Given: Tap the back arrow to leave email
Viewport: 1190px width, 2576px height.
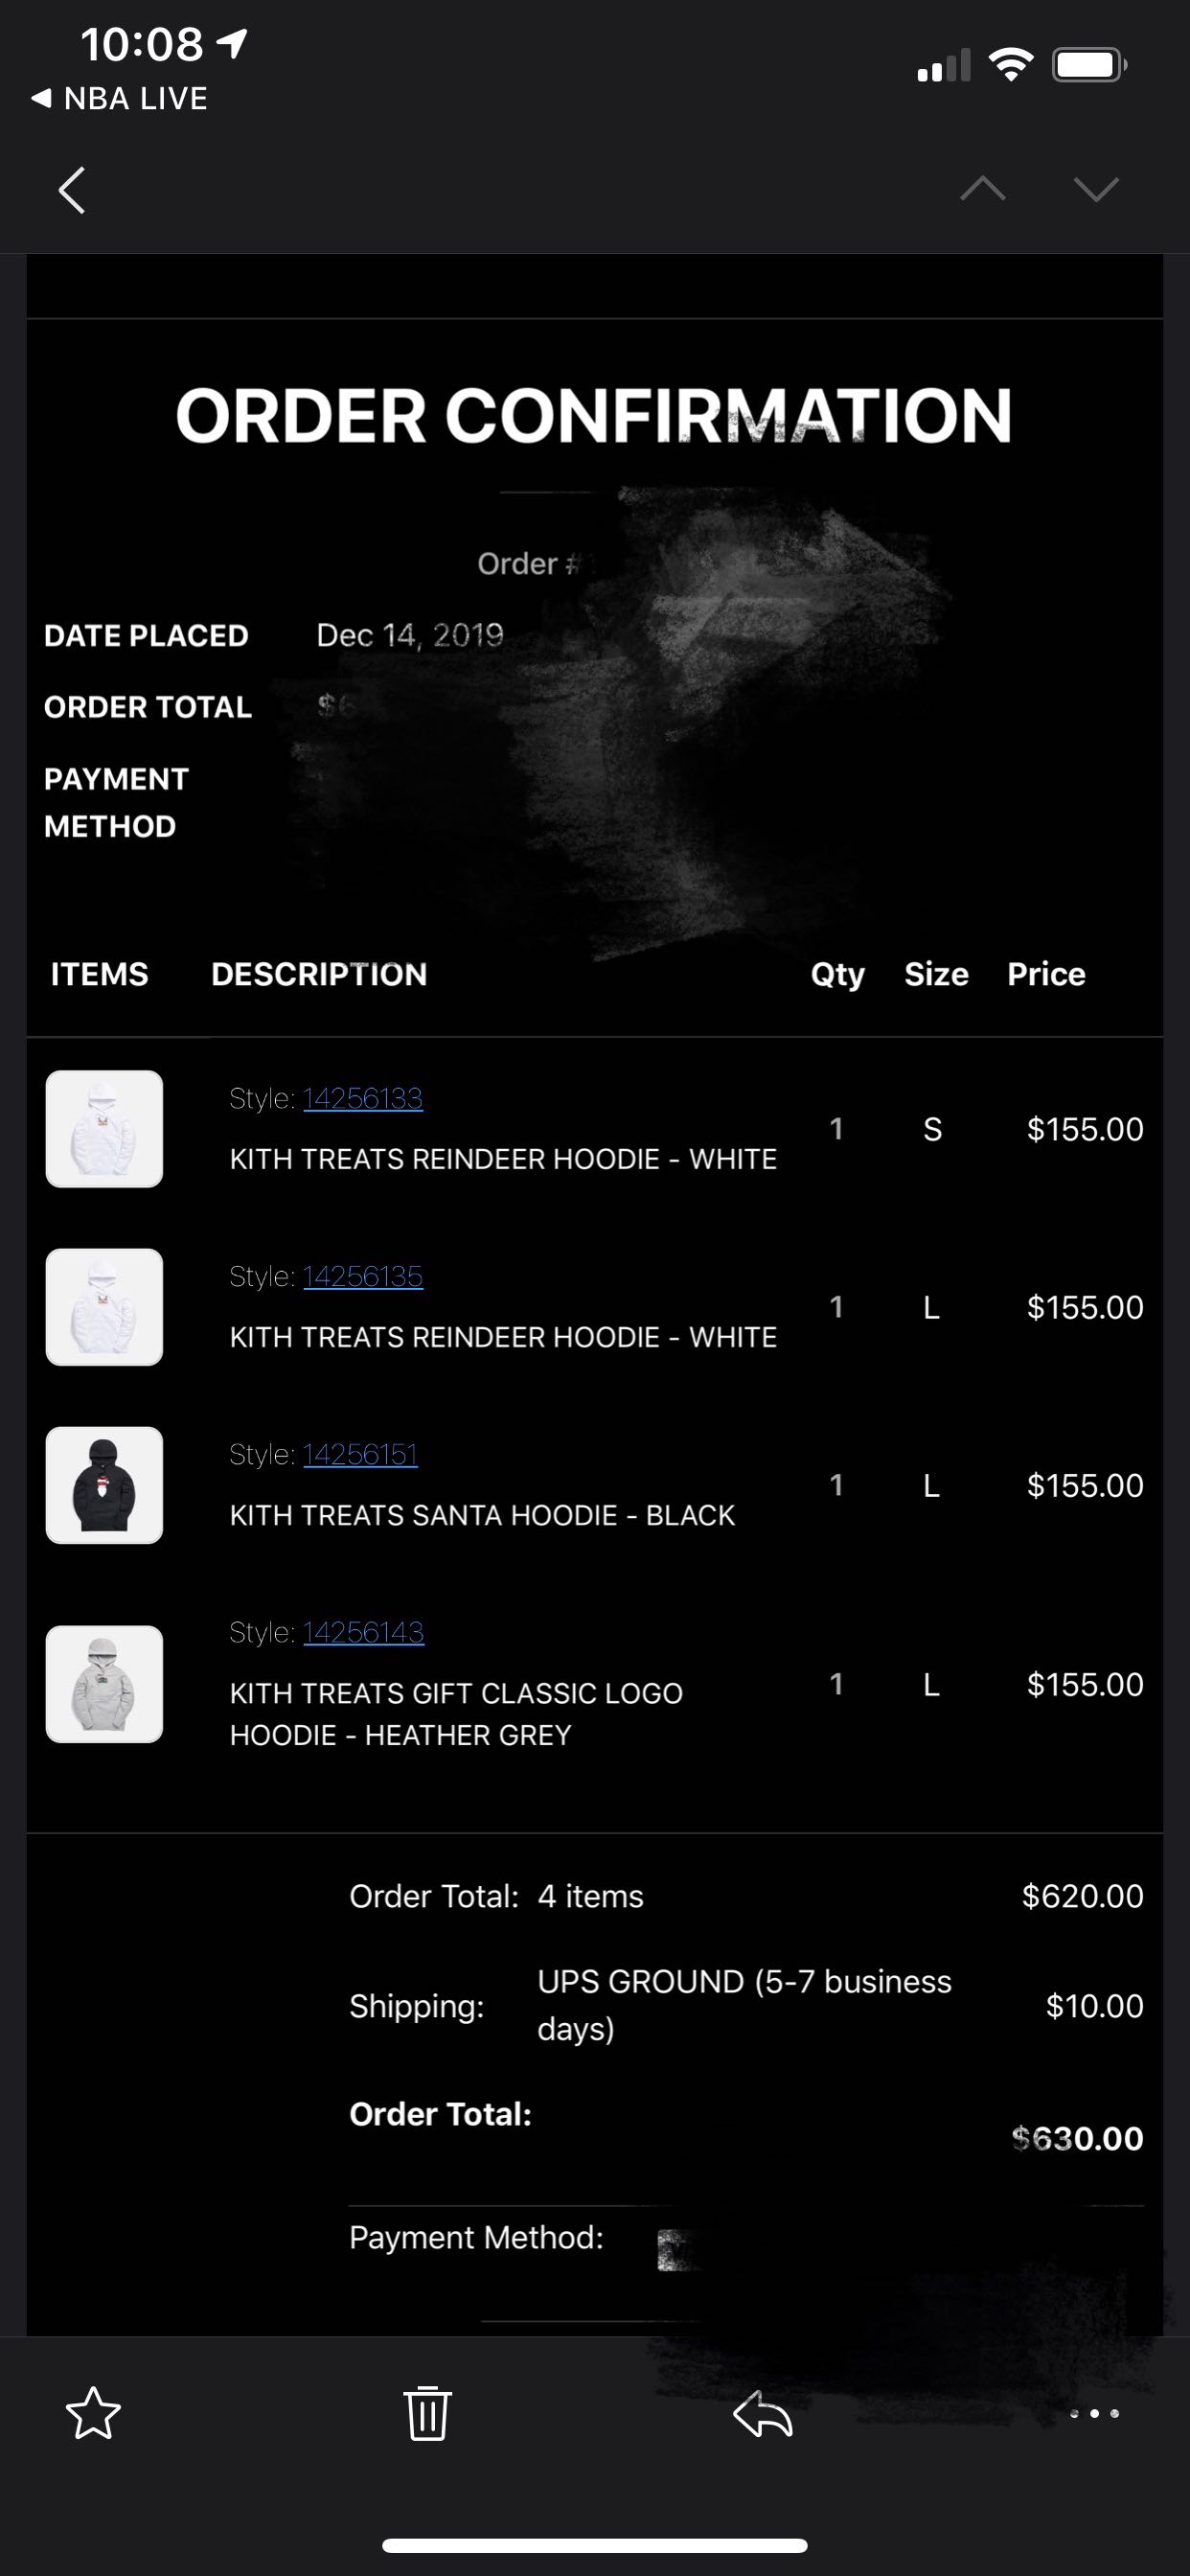Looking at the screenshot, I should pos(72,190).
